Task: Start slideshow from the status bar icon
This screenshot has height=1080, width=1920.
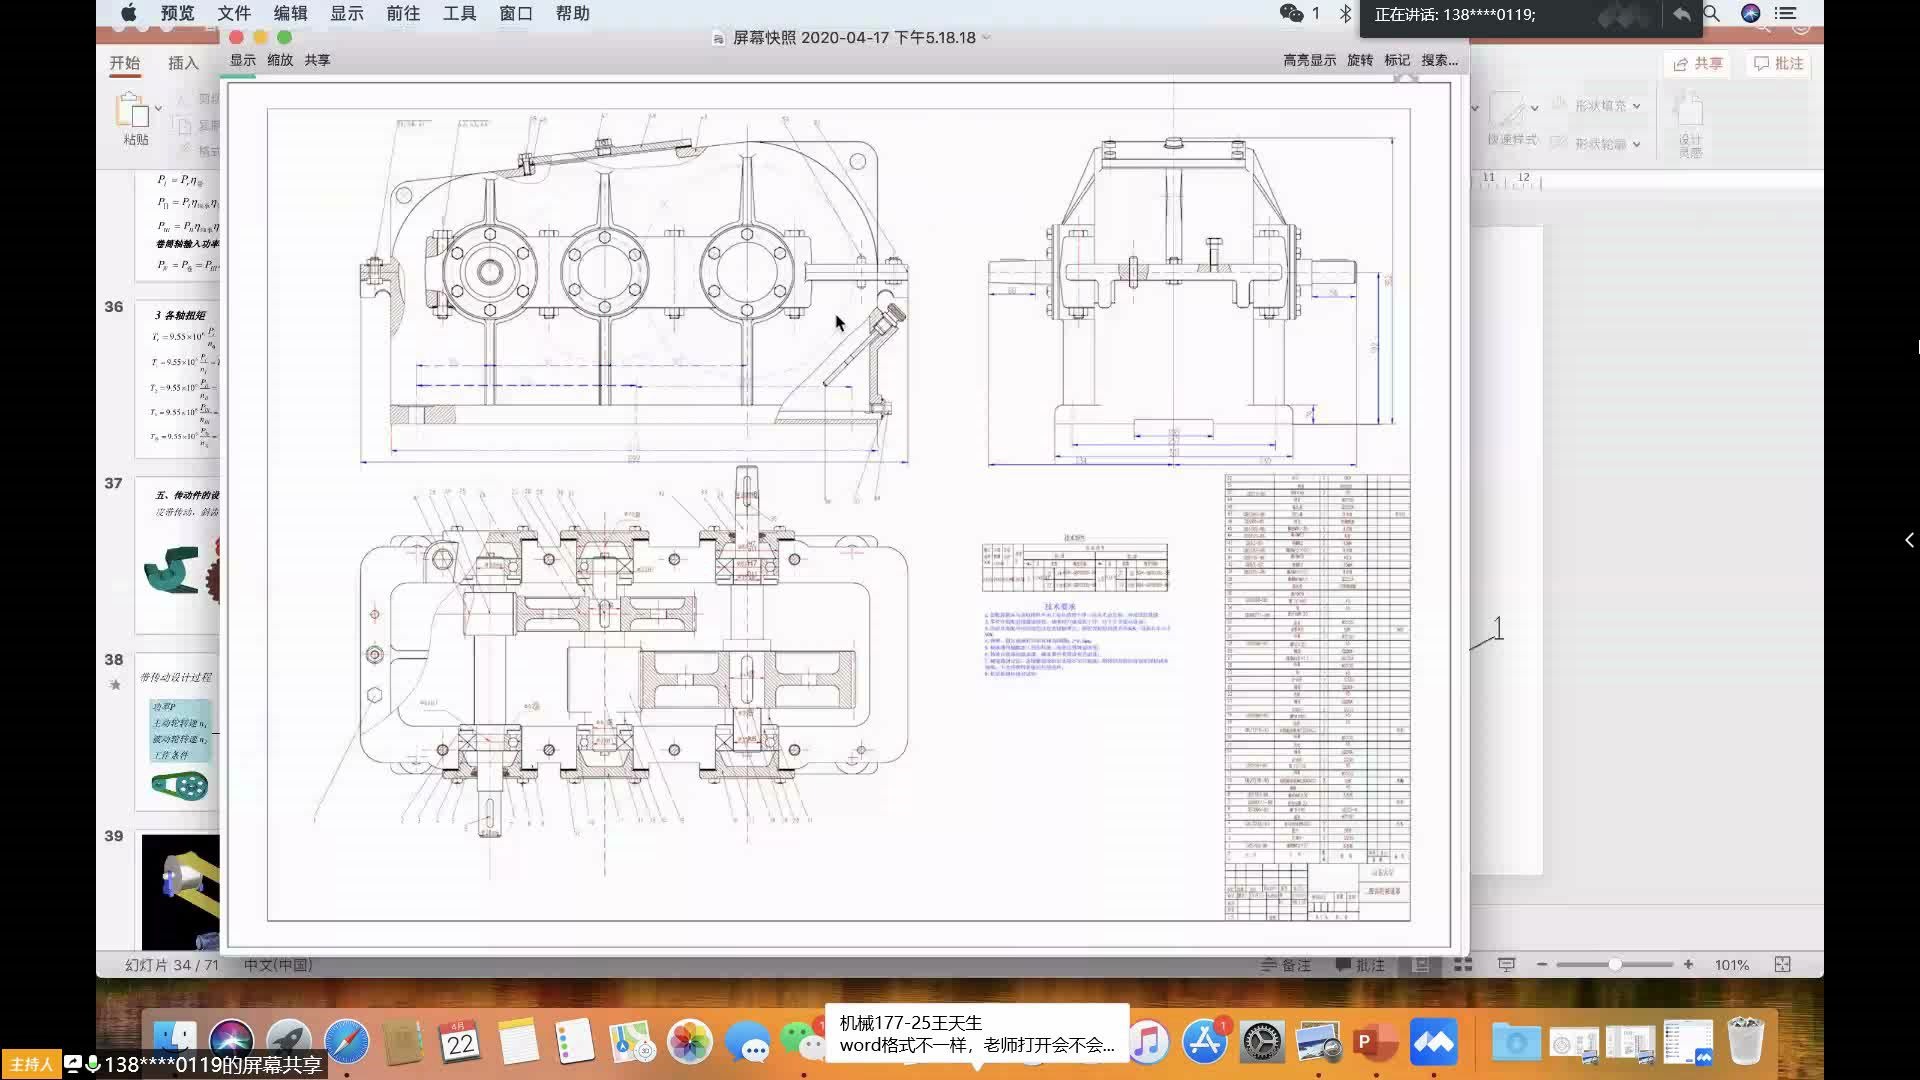Action: (x=1506, y=965)
